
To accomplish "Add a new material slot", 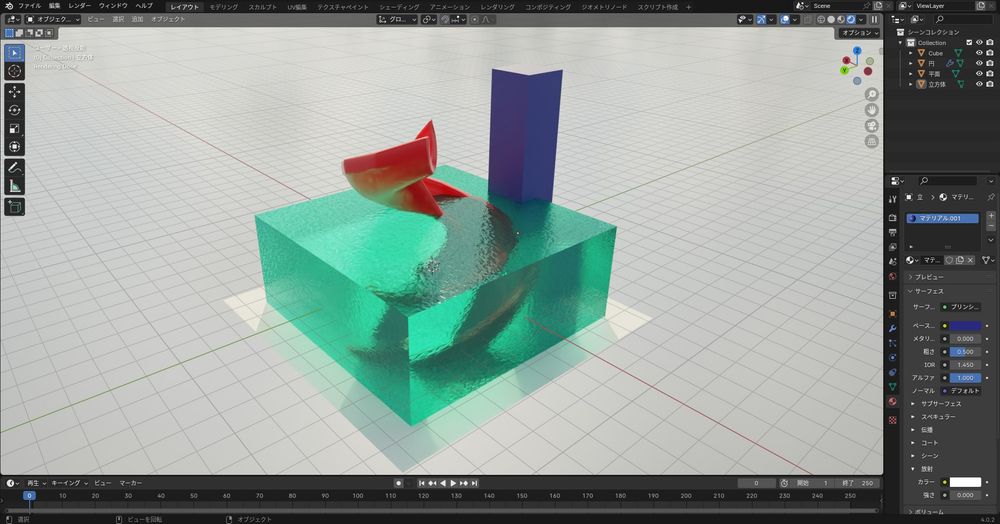I will [990, 216].
